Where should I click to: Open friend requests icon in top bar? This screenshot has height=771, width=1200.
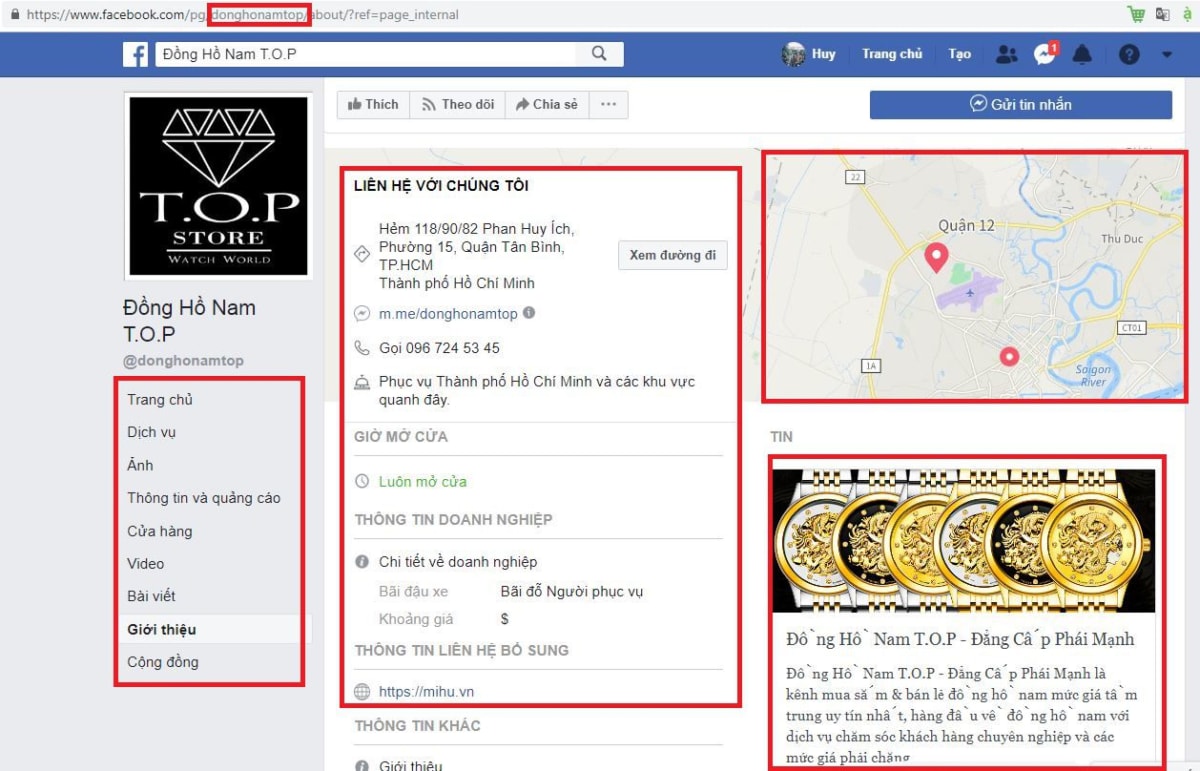point(1007,55)
